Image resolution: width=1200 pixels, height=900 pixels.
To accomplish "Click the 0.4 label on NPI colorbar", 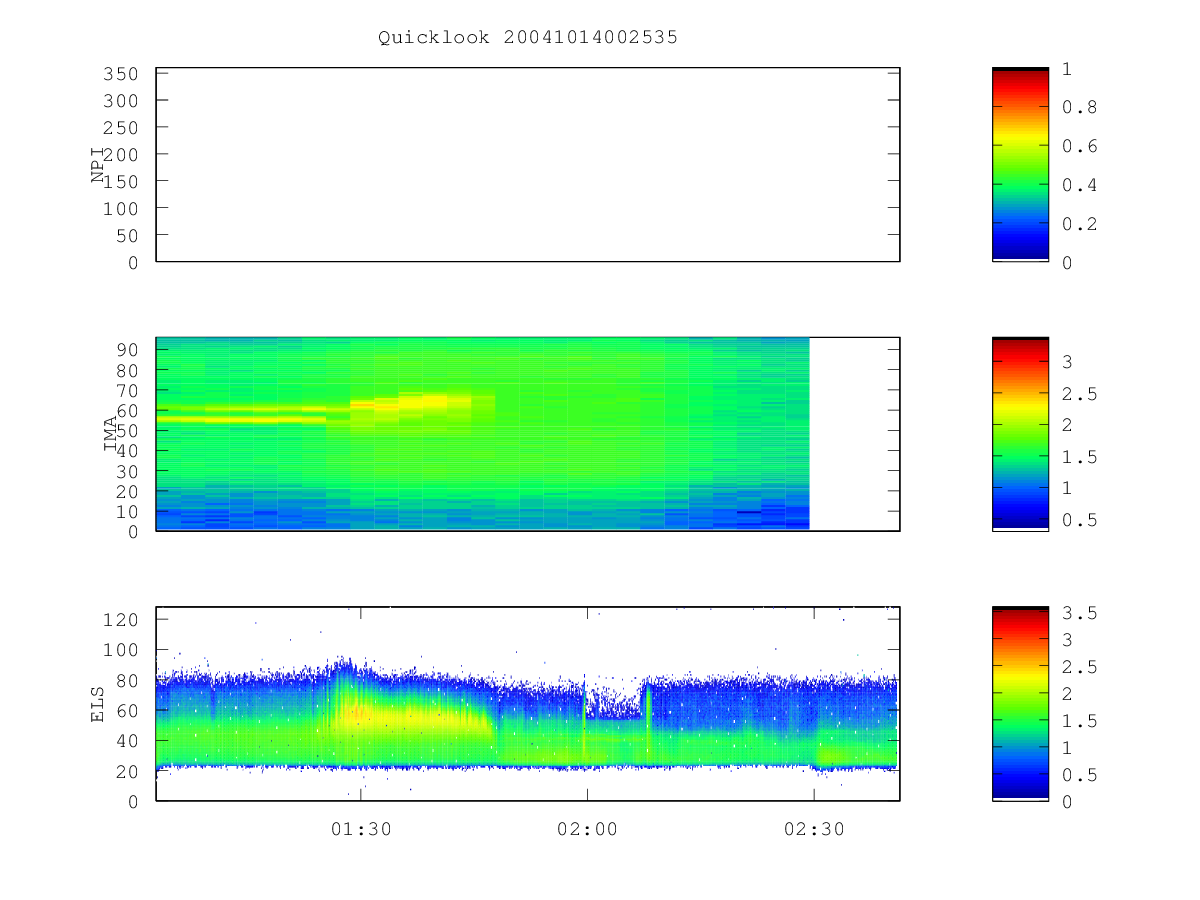I will click(x=1080, y=185).
